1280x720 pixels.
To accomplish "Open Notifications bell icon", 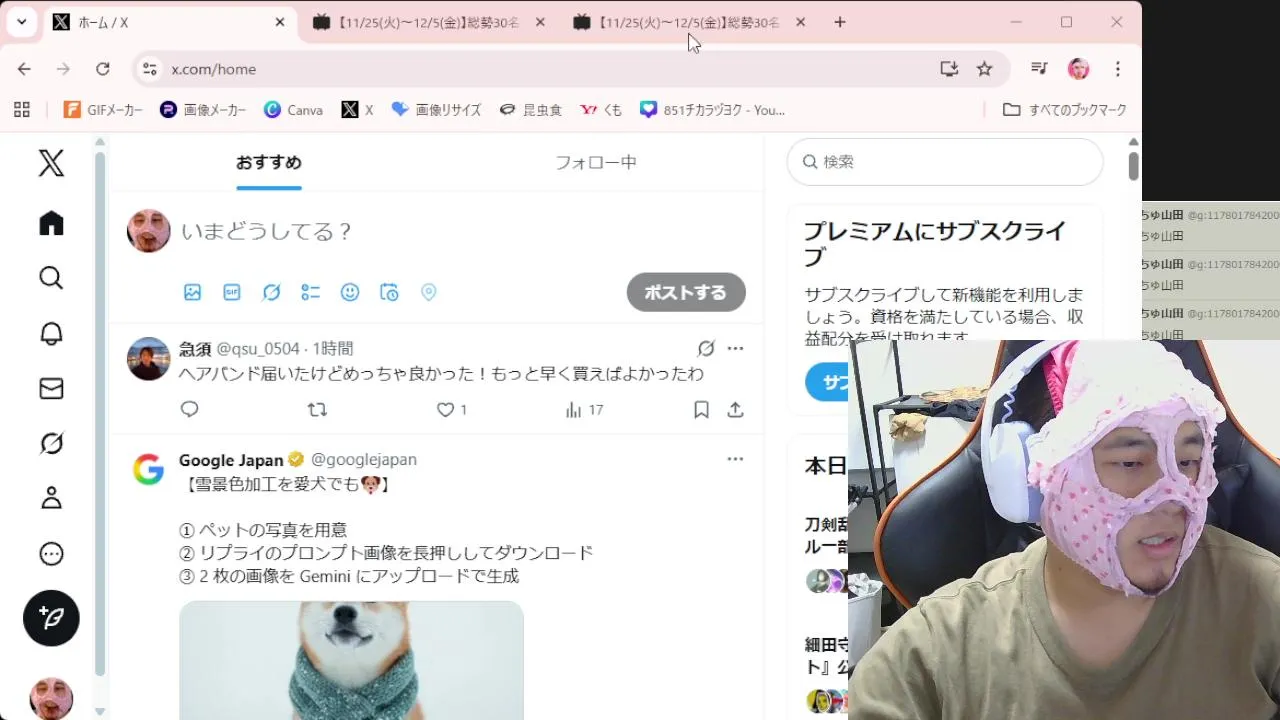I will tap(51, 333).
